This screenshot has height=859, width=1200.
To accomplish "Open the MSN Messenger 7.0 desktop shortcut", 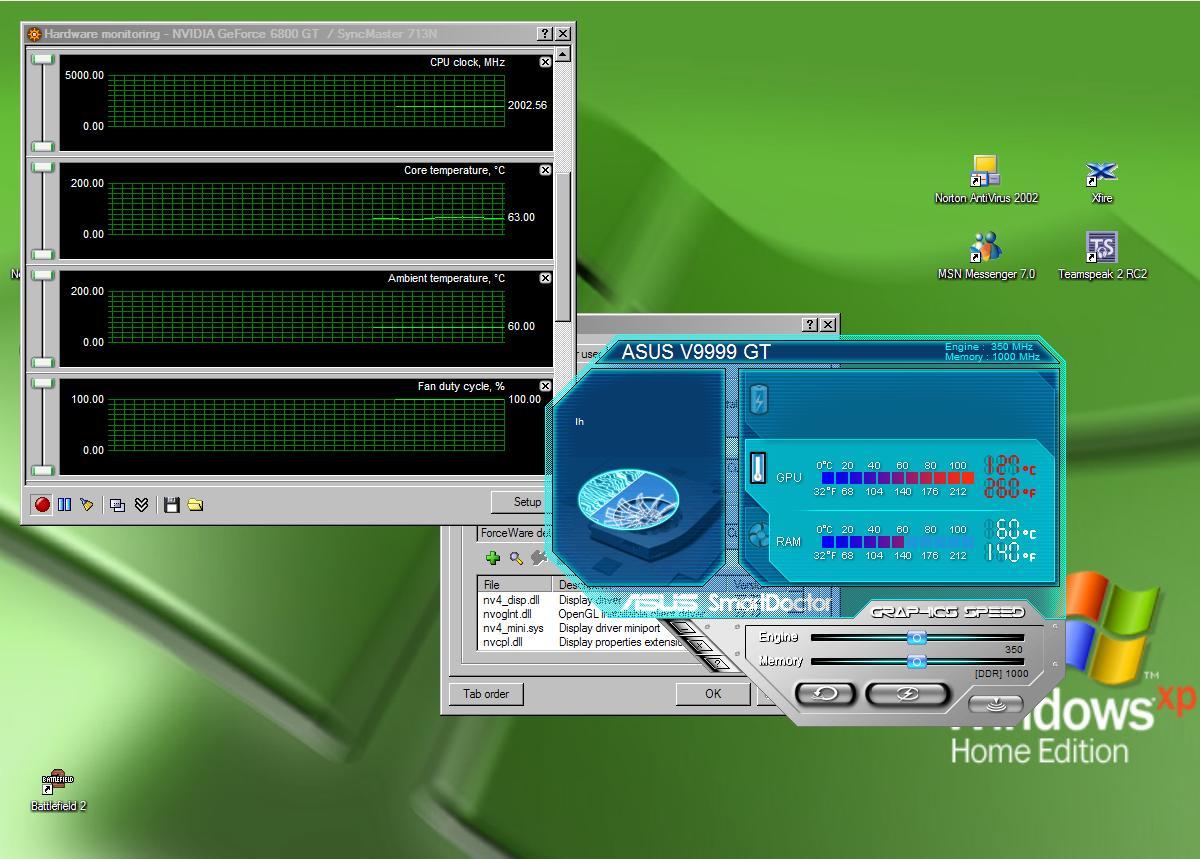I will click(986, 257).
